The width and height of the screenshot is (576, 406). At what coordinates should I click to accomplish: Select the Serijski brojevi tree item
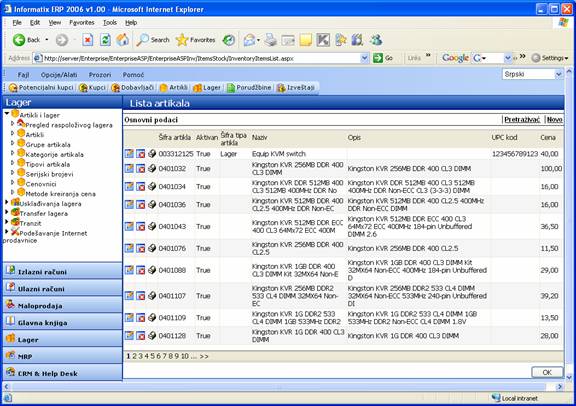point(49,174)
